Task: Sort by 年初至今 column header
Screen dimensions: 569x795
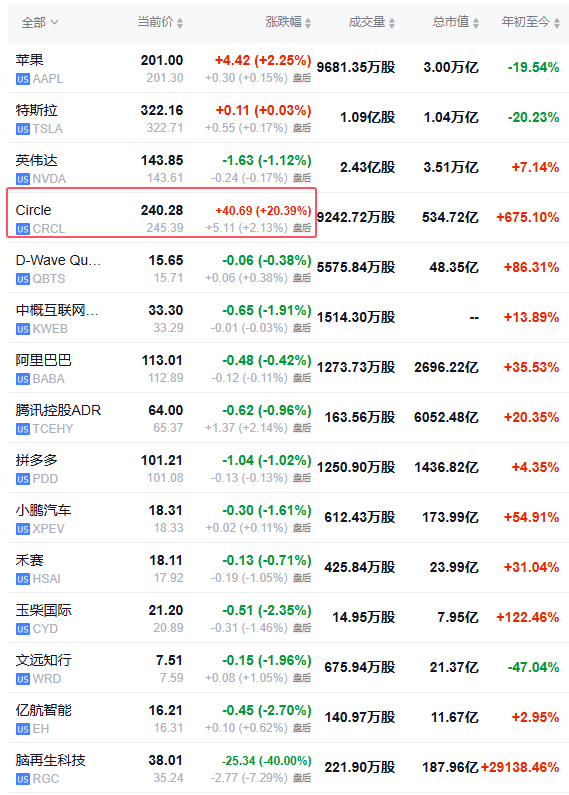Action: pos(530,22)
